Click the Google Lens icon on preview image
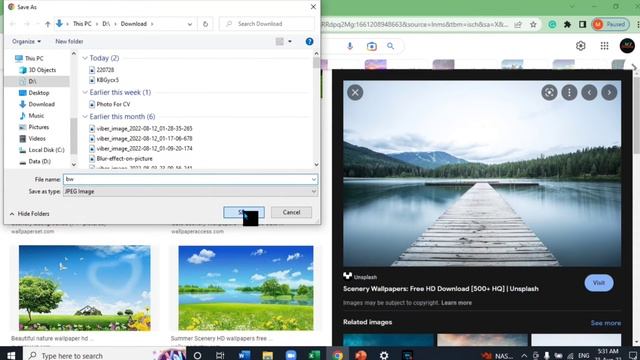 coord(549,93)
